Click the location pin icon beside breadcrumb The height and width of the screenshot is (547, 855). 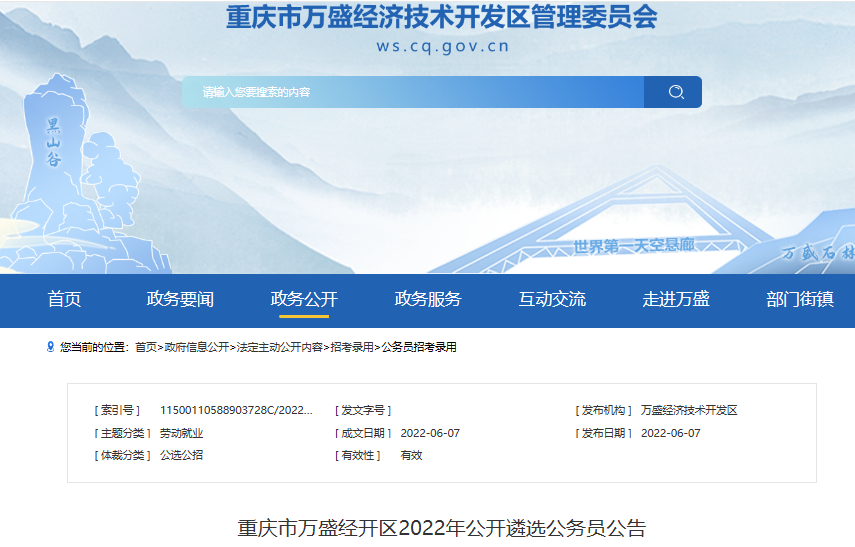click(x=51, y=347)
